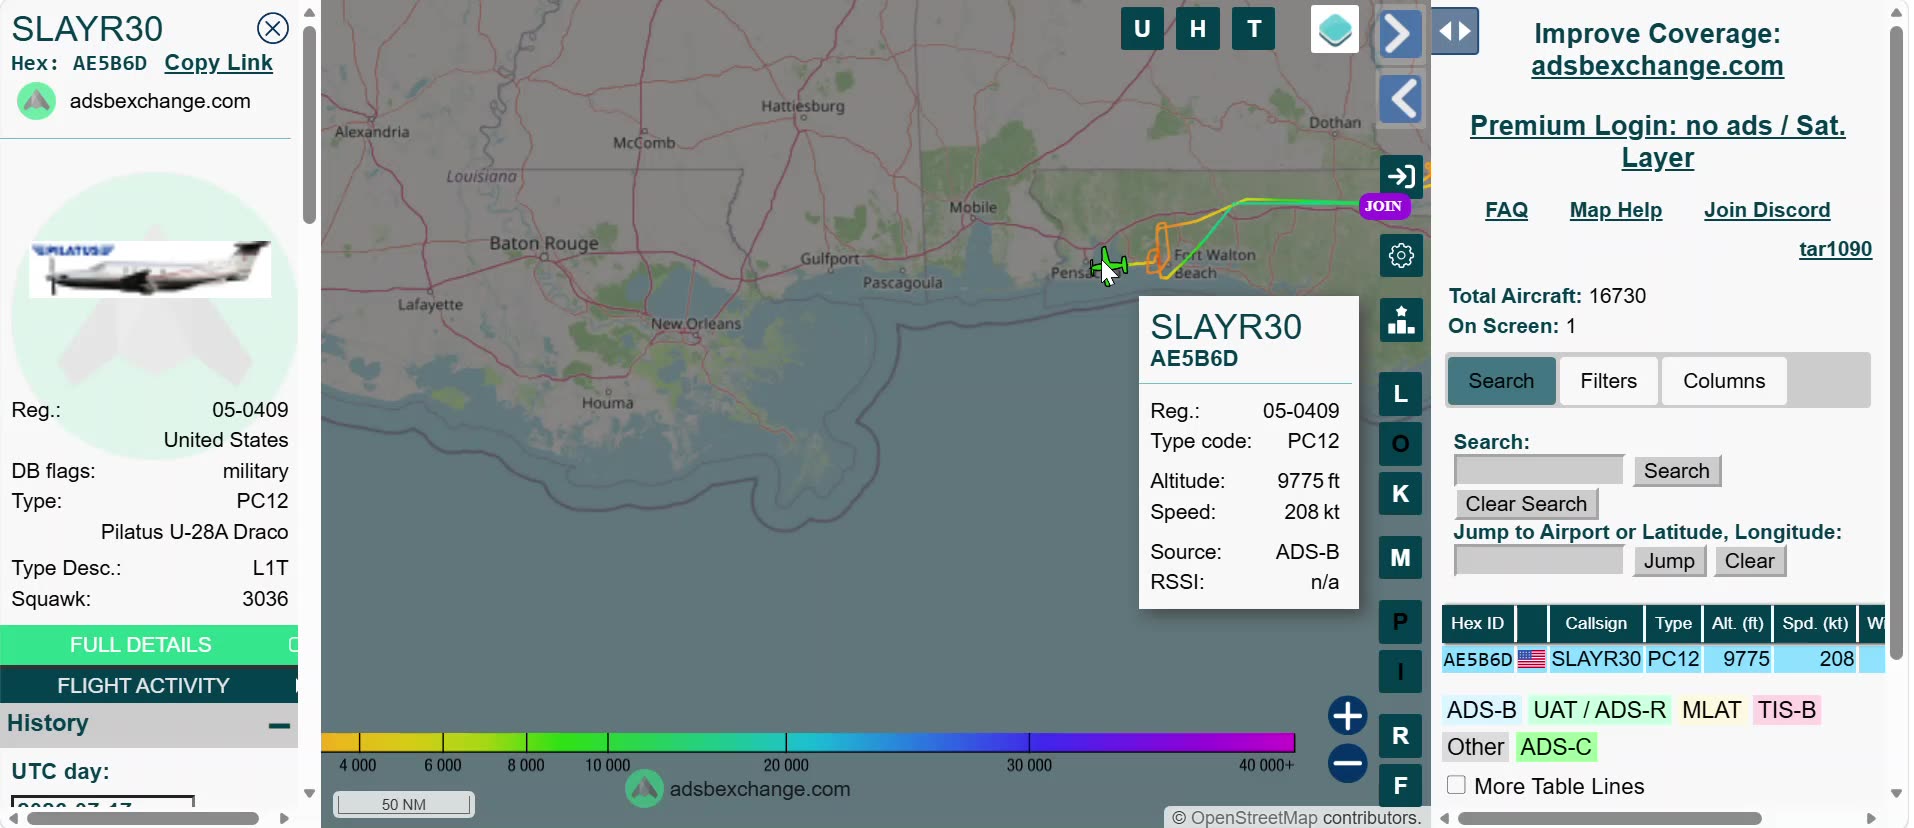Switch to the Columns tab
Viewport: 1914px width, 828px height.
[1724, 381]
